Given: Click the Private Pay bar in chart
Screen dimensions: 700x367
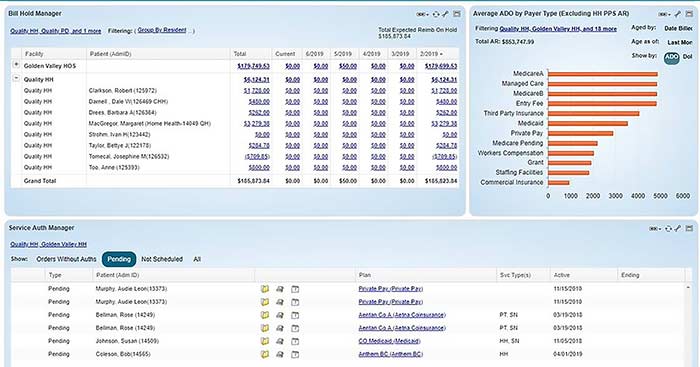Looking at the screenshot, I should click(x=580, y=133).
